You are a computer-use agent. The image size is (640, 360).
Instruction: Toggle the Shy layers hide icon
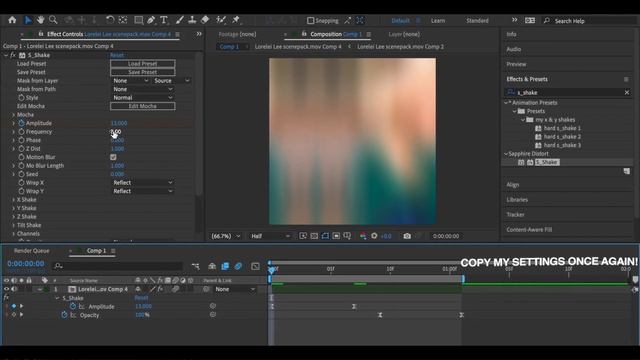click(x=212, y=266)
